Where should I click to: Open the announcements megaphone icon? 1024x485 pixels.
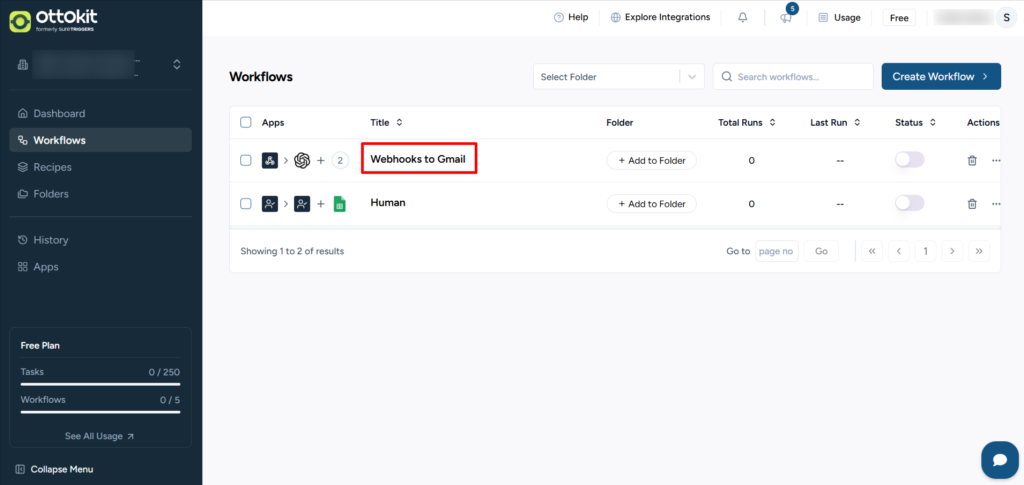tap(786, 17)
